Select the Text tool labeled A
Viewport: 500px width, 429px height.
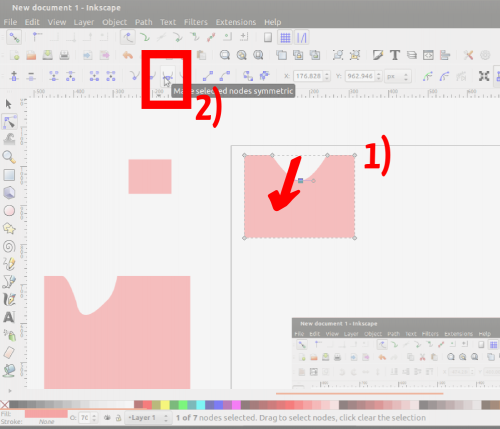[x=9, y=317]
